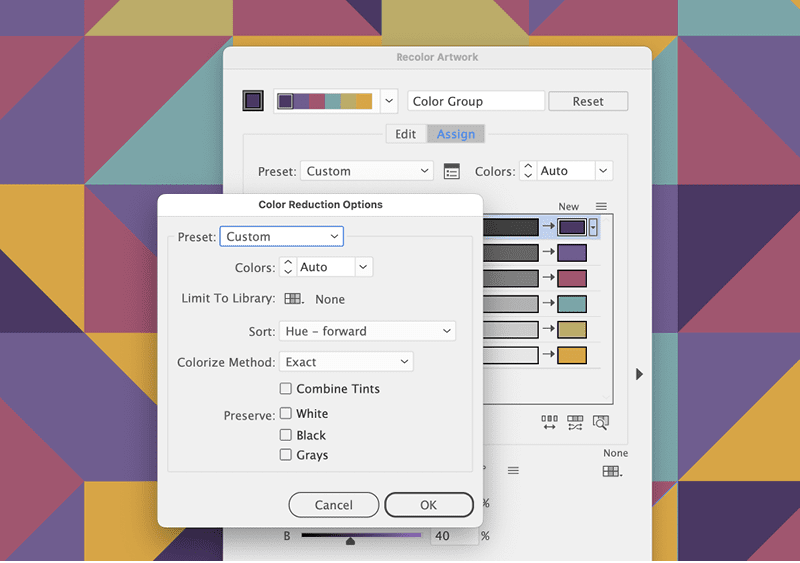Click the color mode menu icon near sliders
800x563 pixels.
[513, 470]
